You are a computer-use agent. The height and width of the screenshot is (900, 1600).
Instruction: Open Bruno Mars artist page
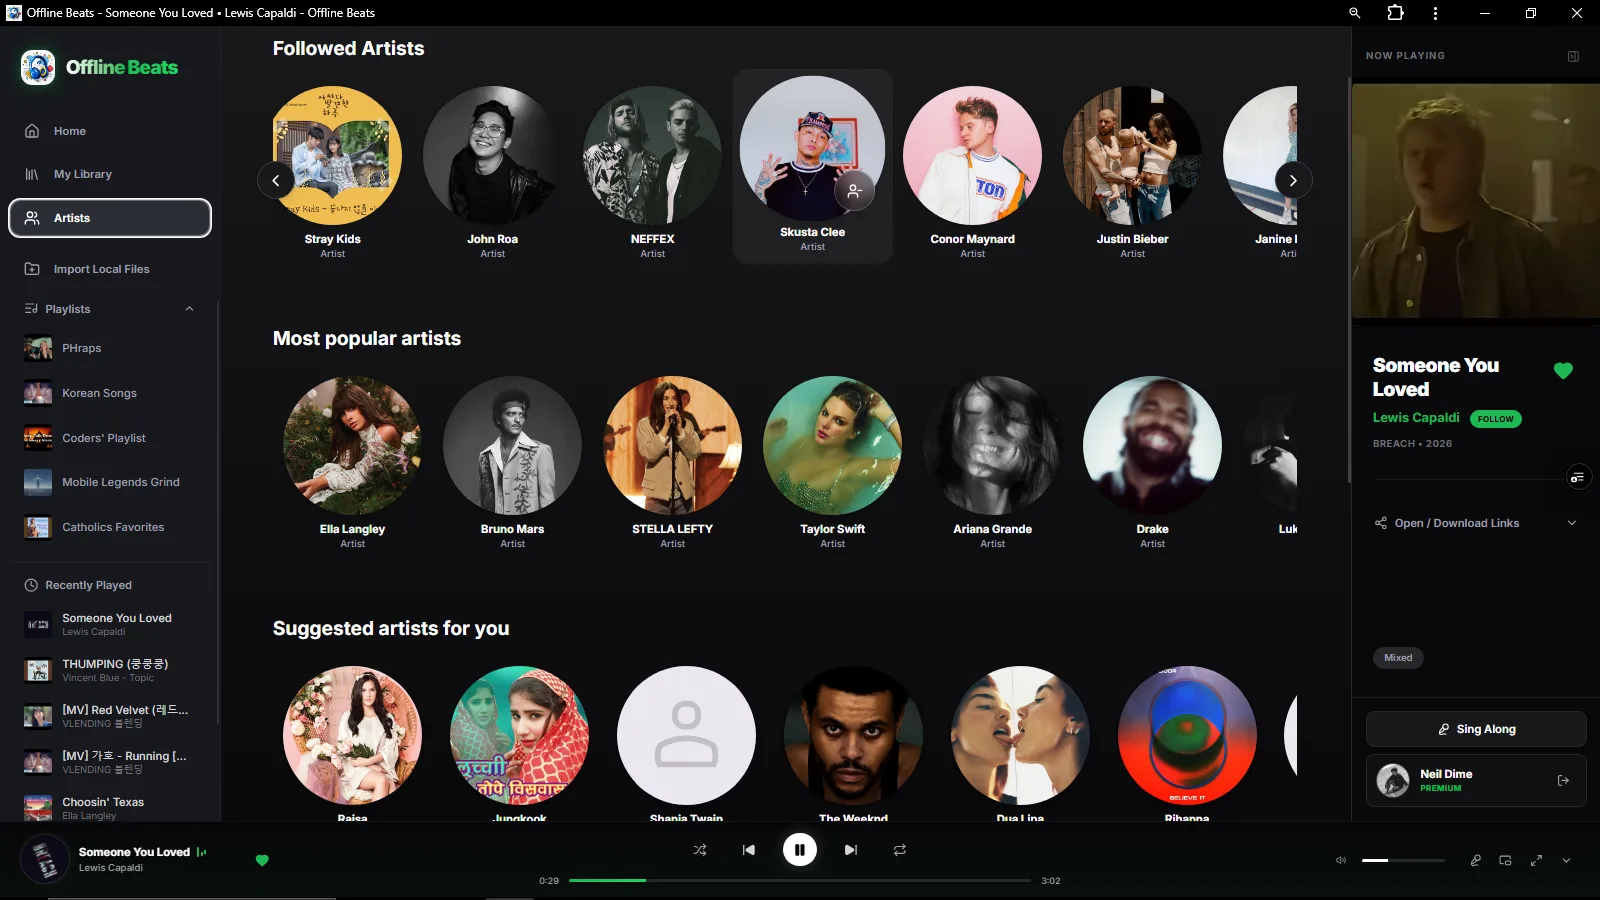coord(512,462)
